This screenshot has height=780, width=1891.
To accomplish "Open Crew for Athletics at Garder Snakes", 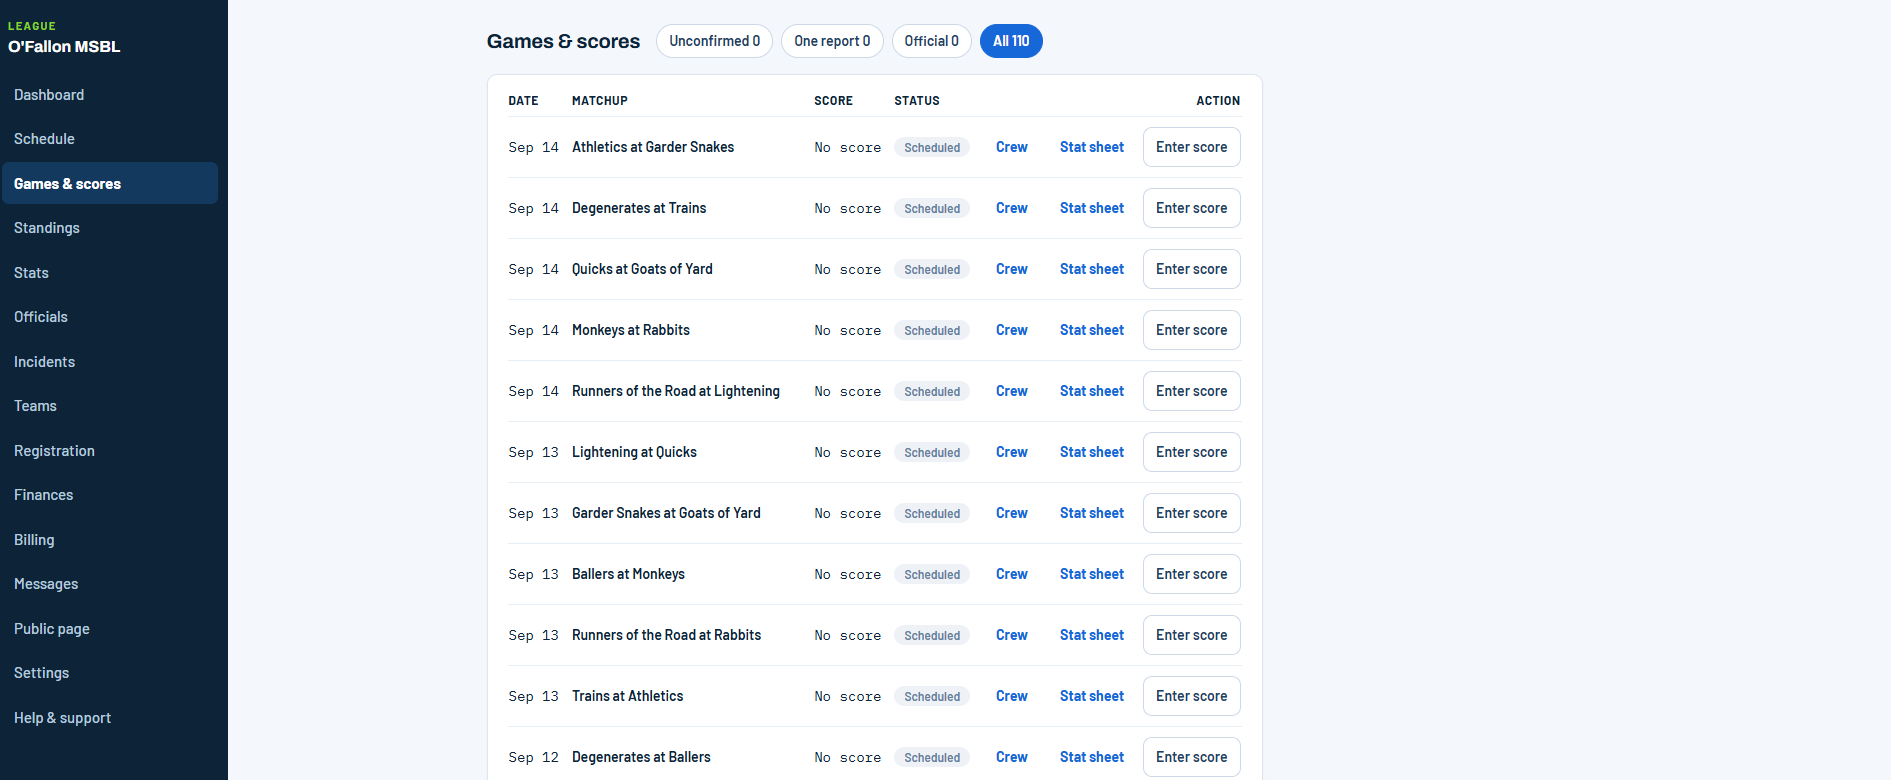I will (1011, 147).
